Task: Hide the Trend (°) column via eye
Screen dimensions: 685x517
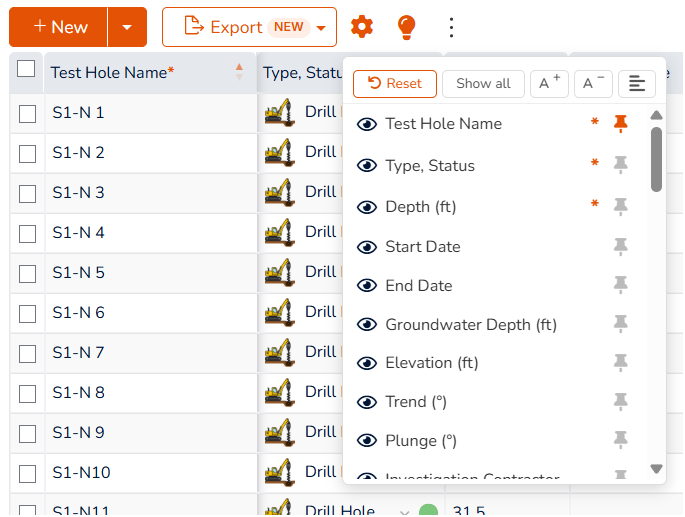Action: 367,402
